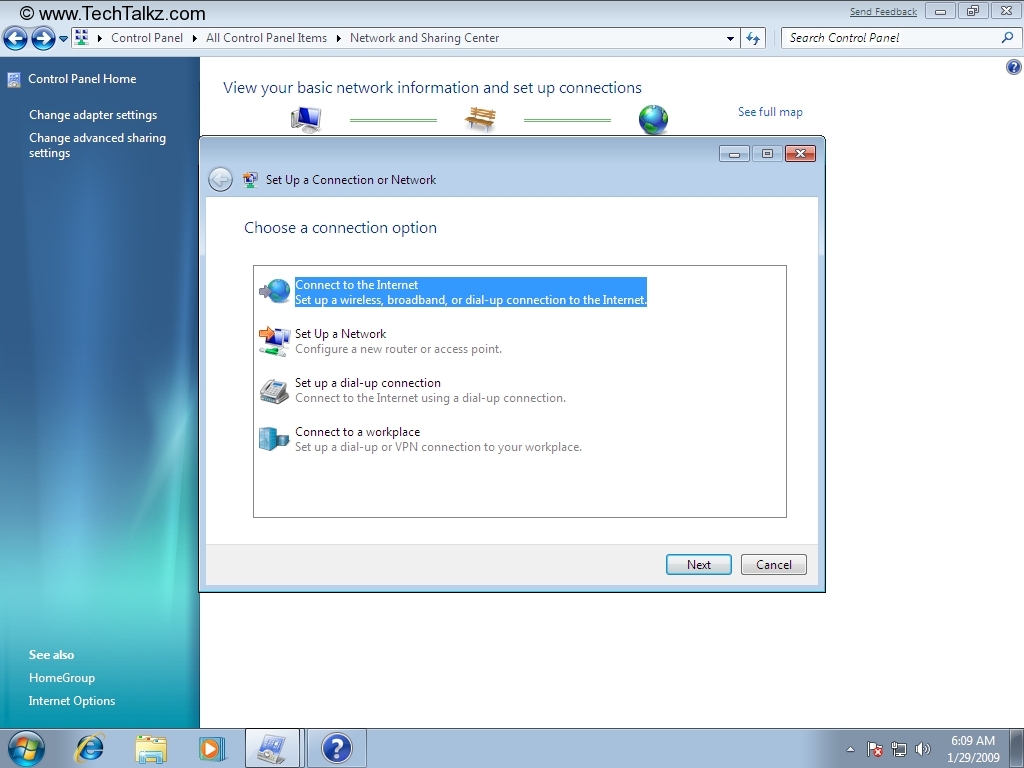This screenshot has width=1024, height=768.
Task: Click the Set Up a Network icon
Action: [274, 341]
